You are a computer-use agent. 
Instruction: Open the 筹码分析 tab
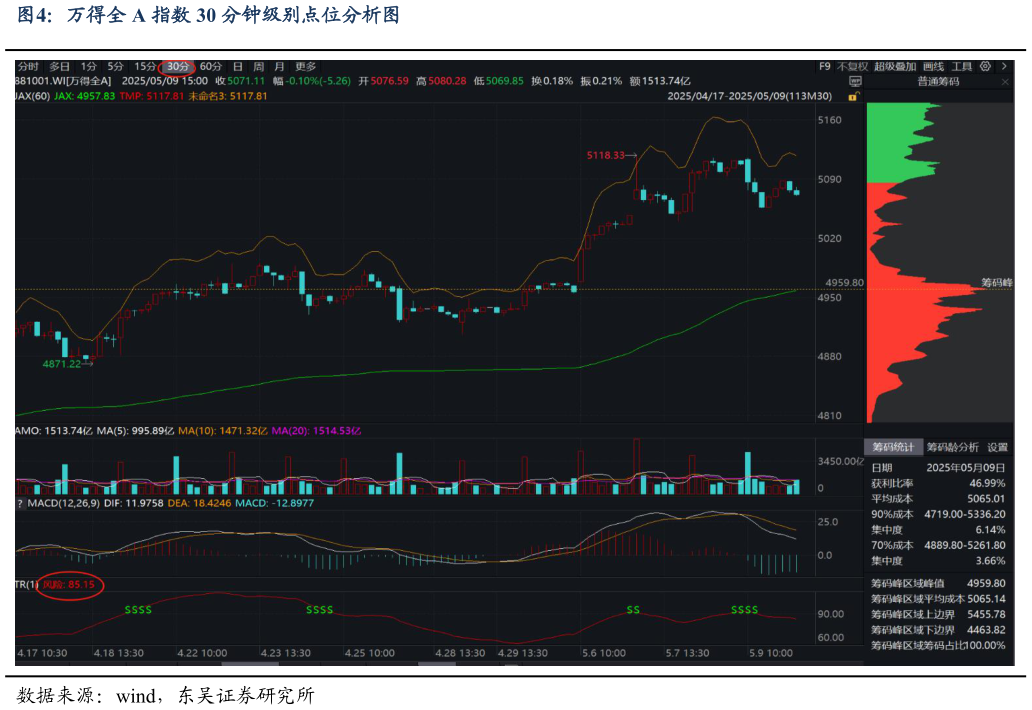(952, 447)
